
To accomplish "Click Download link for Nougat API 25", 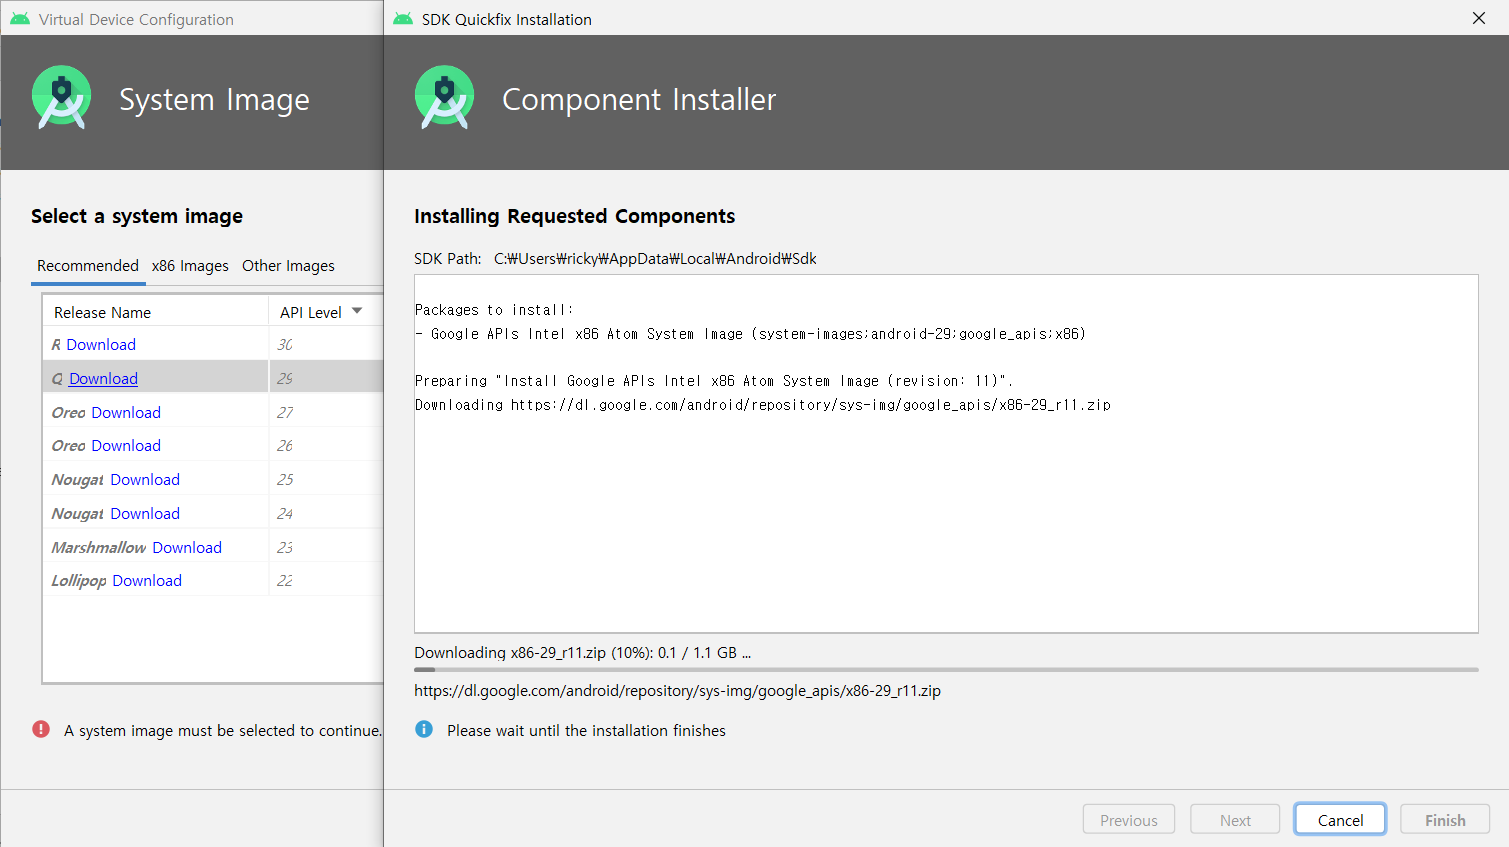I will [145, 479].
